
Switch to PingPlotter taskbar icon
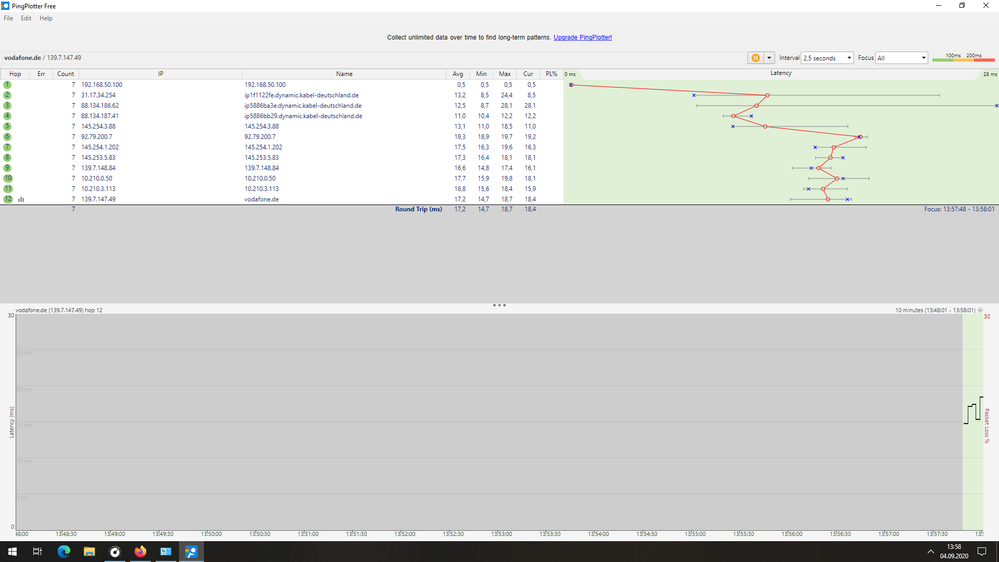pyautogui.click(x=191, y=552)
